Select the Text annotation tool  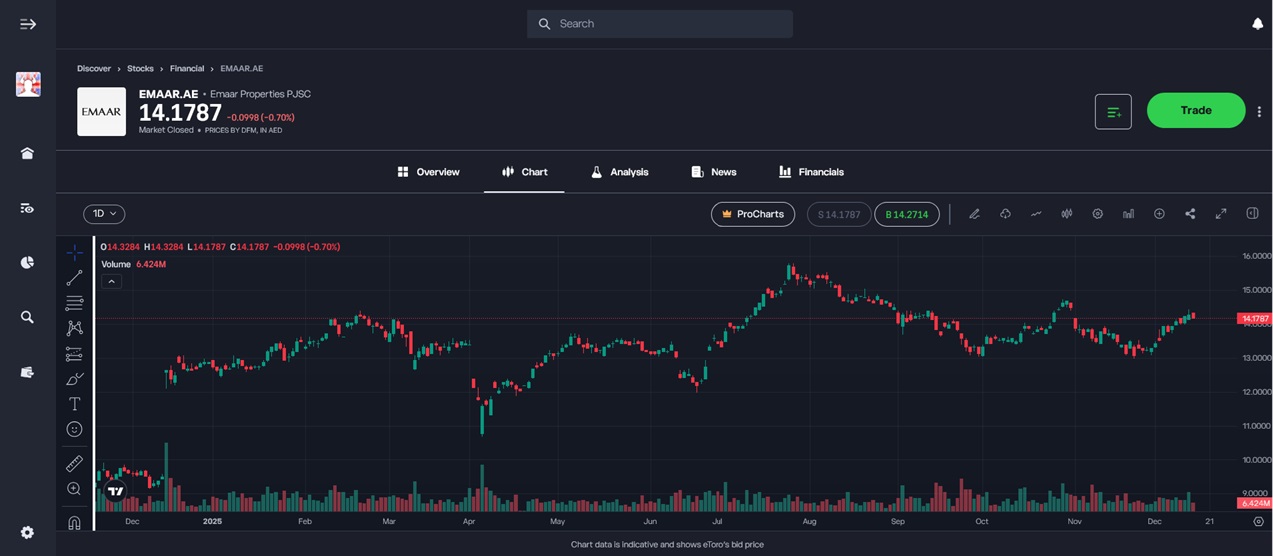click(x=74, y=404)
